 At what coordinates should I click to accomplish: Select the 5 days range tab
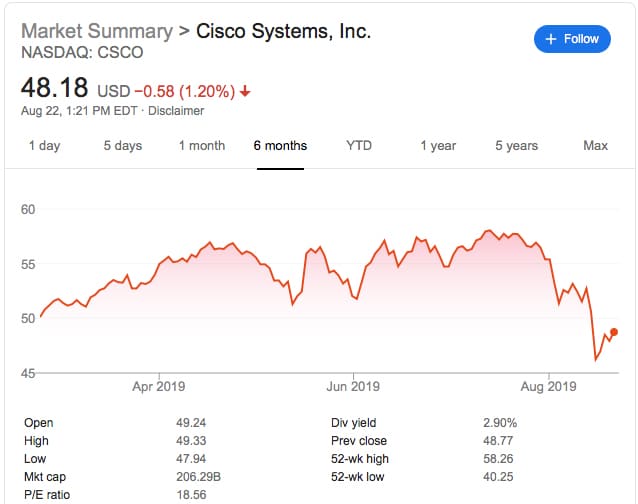(x=122, y=146)
